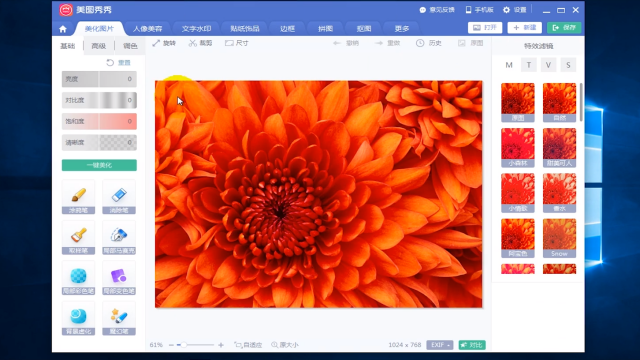The height and width of the screenshot is (360, 640).
Task: Click the filter panel scrollbar
Action: click(x=581, y=102)
